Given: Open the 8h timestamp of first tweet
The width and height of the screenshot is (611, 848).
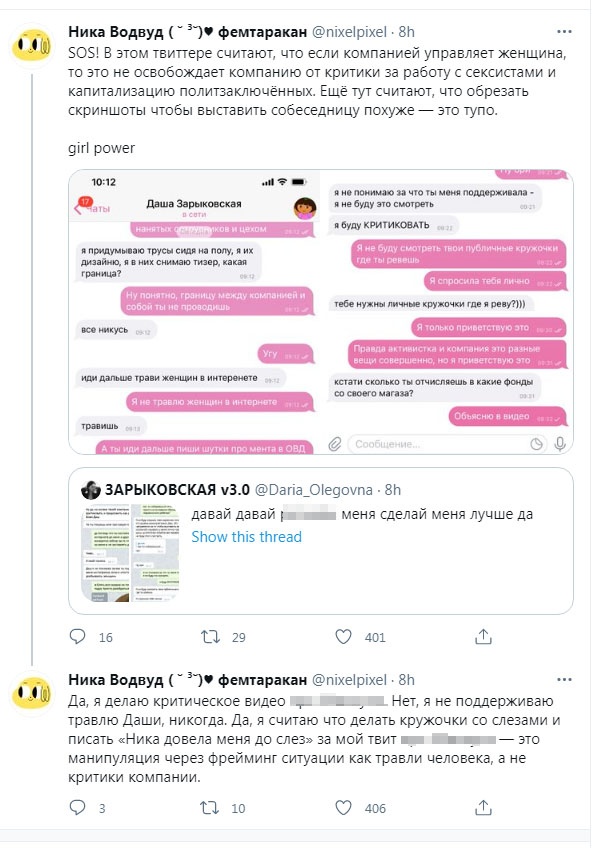Looking at the screenshot, I should click(x=407, y=32).
